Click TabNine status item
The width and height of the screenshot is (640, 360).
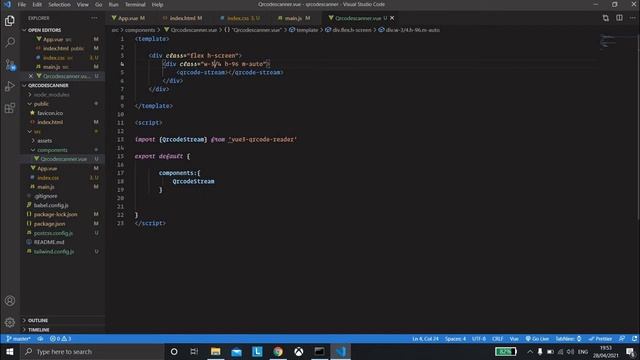pyautogui.click(x=569, y=339)
